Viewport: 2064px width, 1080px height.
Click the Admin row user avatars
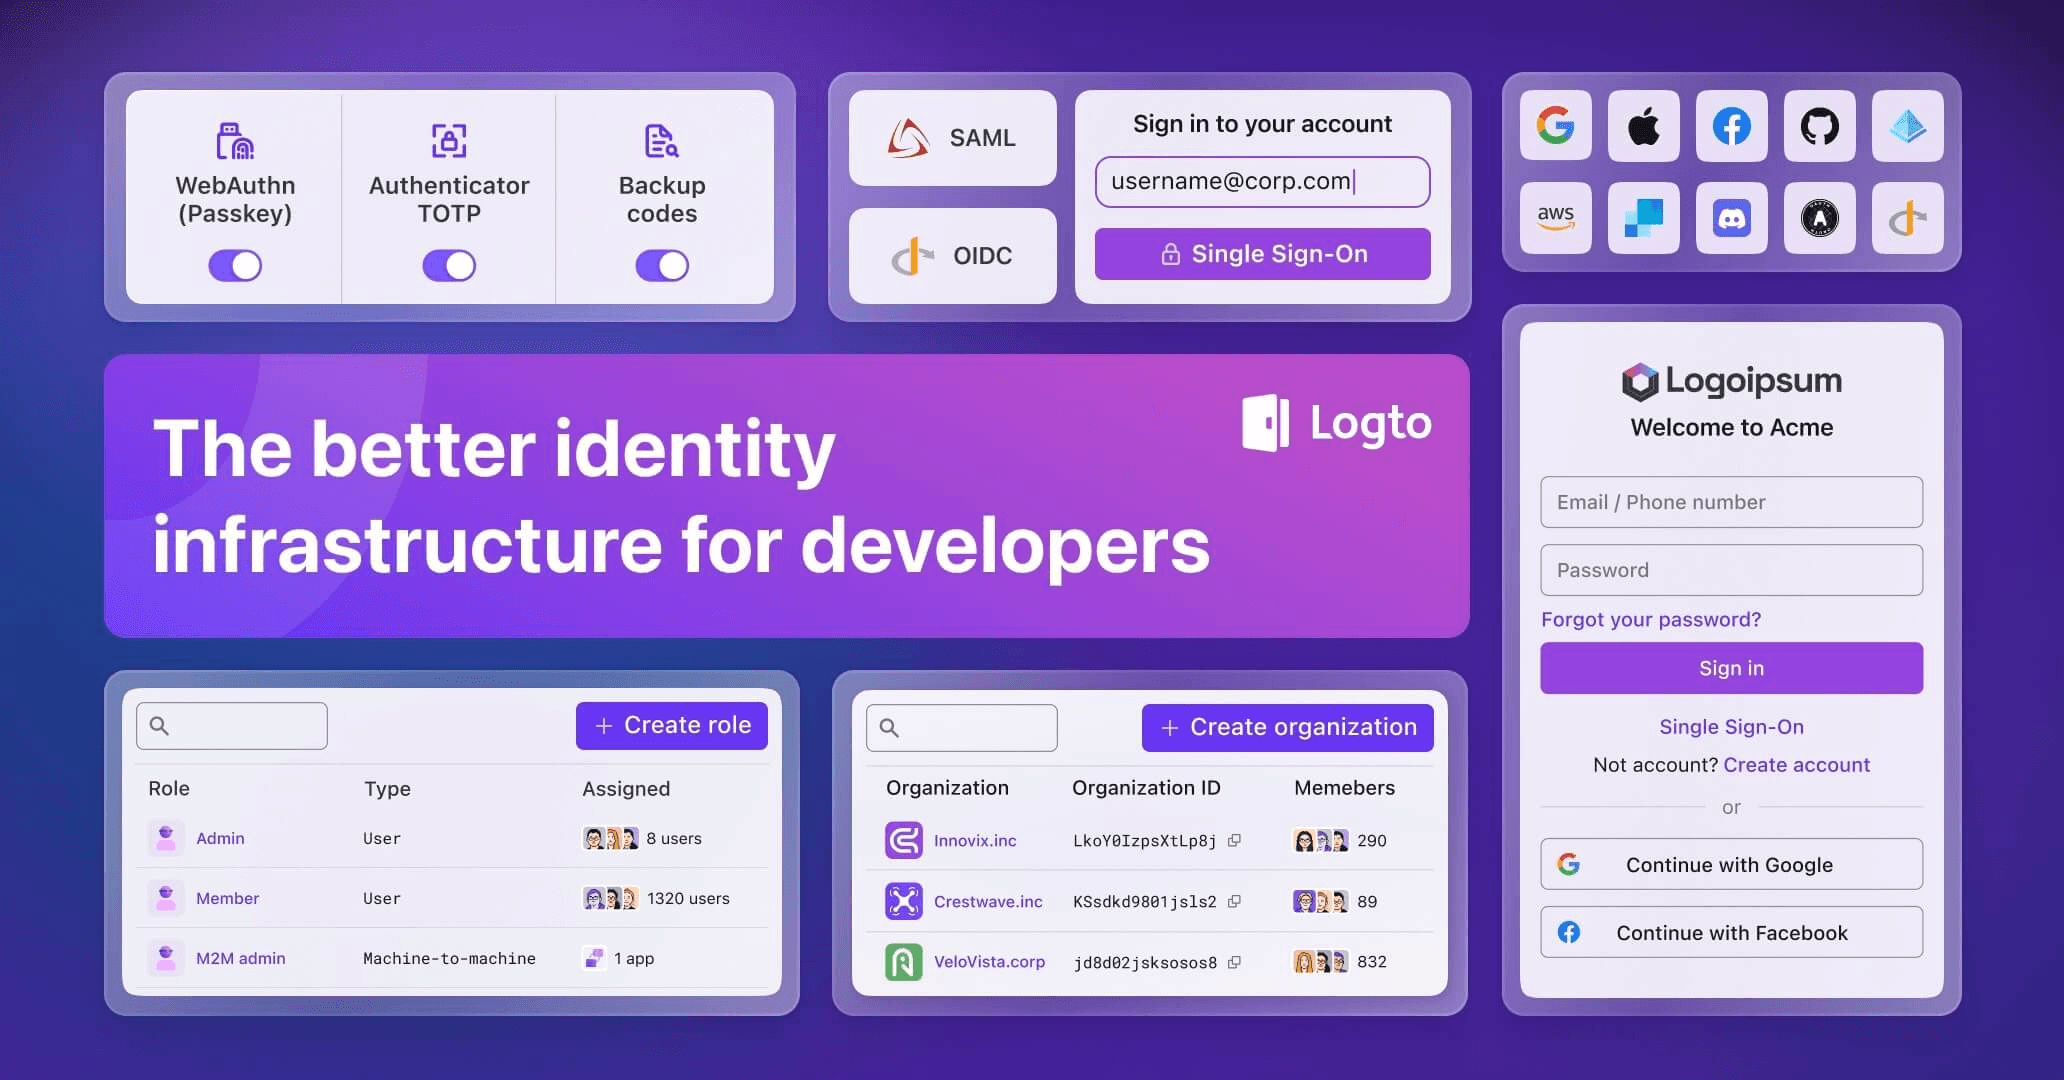610,838
